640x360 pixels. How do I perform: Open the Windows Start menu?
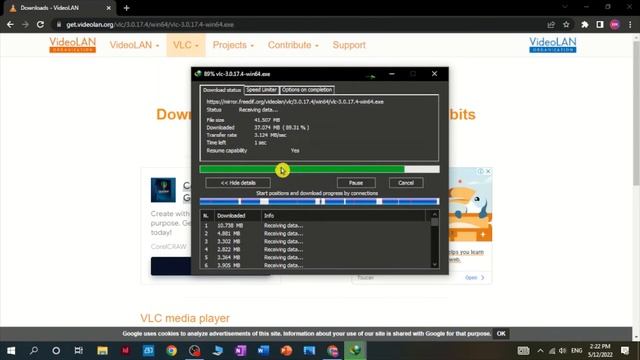(x=11, y=350)
